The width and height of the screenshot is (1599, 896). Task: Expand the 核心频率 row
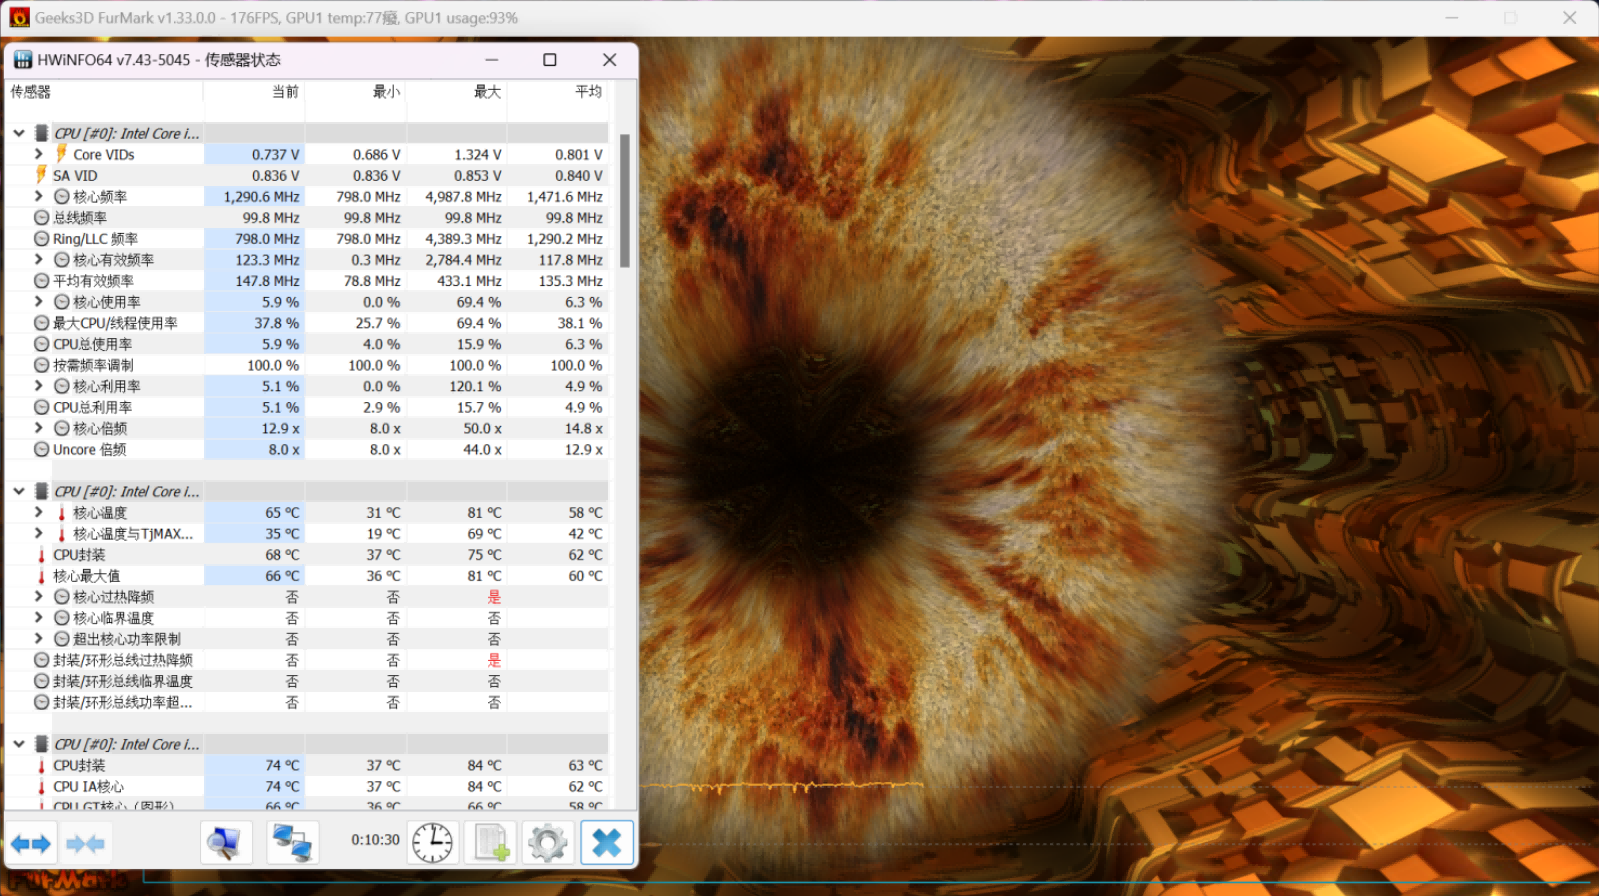[39, 197]
